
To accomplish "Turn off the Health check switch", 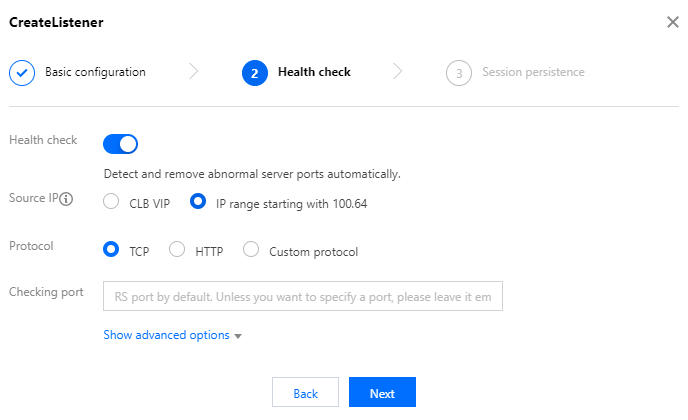I will pos(121,144).
